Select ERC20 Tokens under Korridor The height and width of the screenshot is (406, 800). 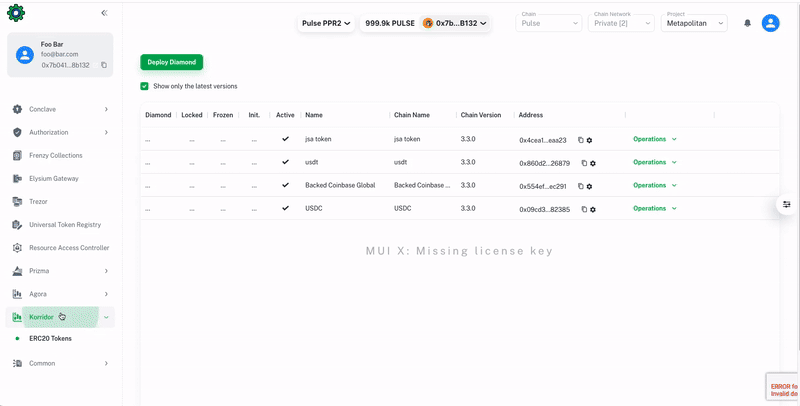click(50, 339)
